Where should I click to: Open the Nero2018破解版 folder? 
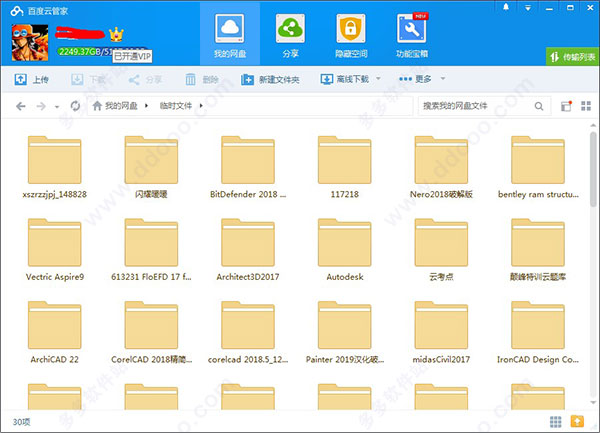[441, 167]
